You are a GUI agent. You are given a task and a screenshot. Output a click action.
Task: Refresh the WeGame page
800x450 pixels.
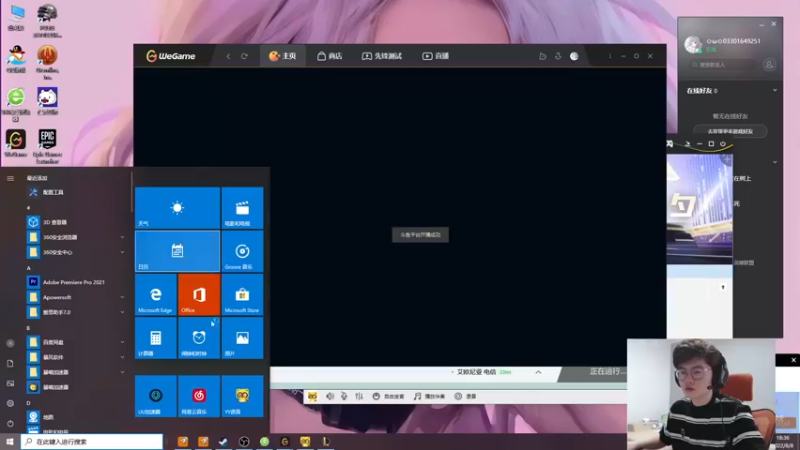coord(244,56)
